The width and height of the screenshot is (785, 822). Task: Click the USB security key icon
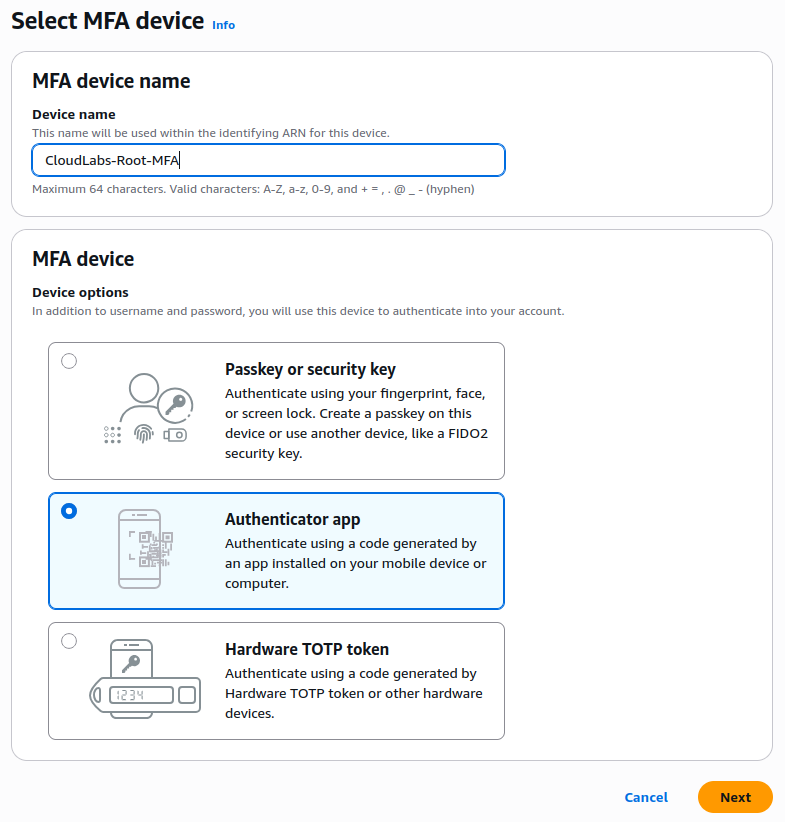point(174,435)
